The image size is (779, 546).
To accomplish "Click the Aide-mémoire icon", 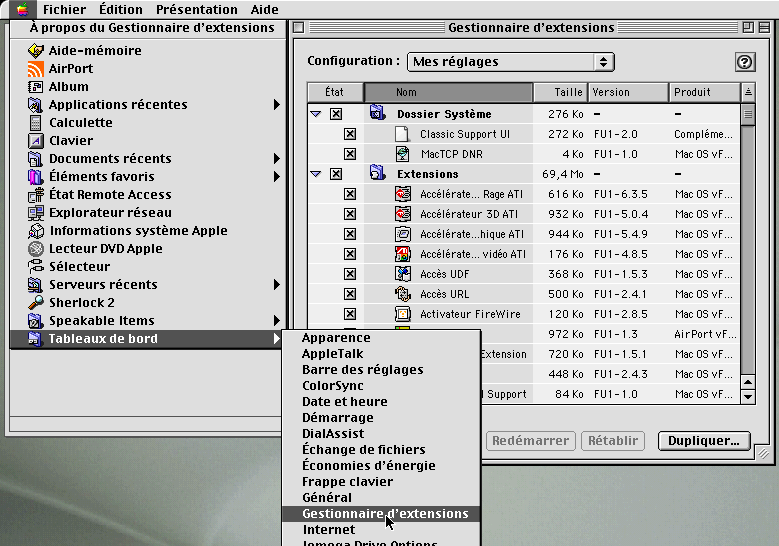I will coord(36,50).
